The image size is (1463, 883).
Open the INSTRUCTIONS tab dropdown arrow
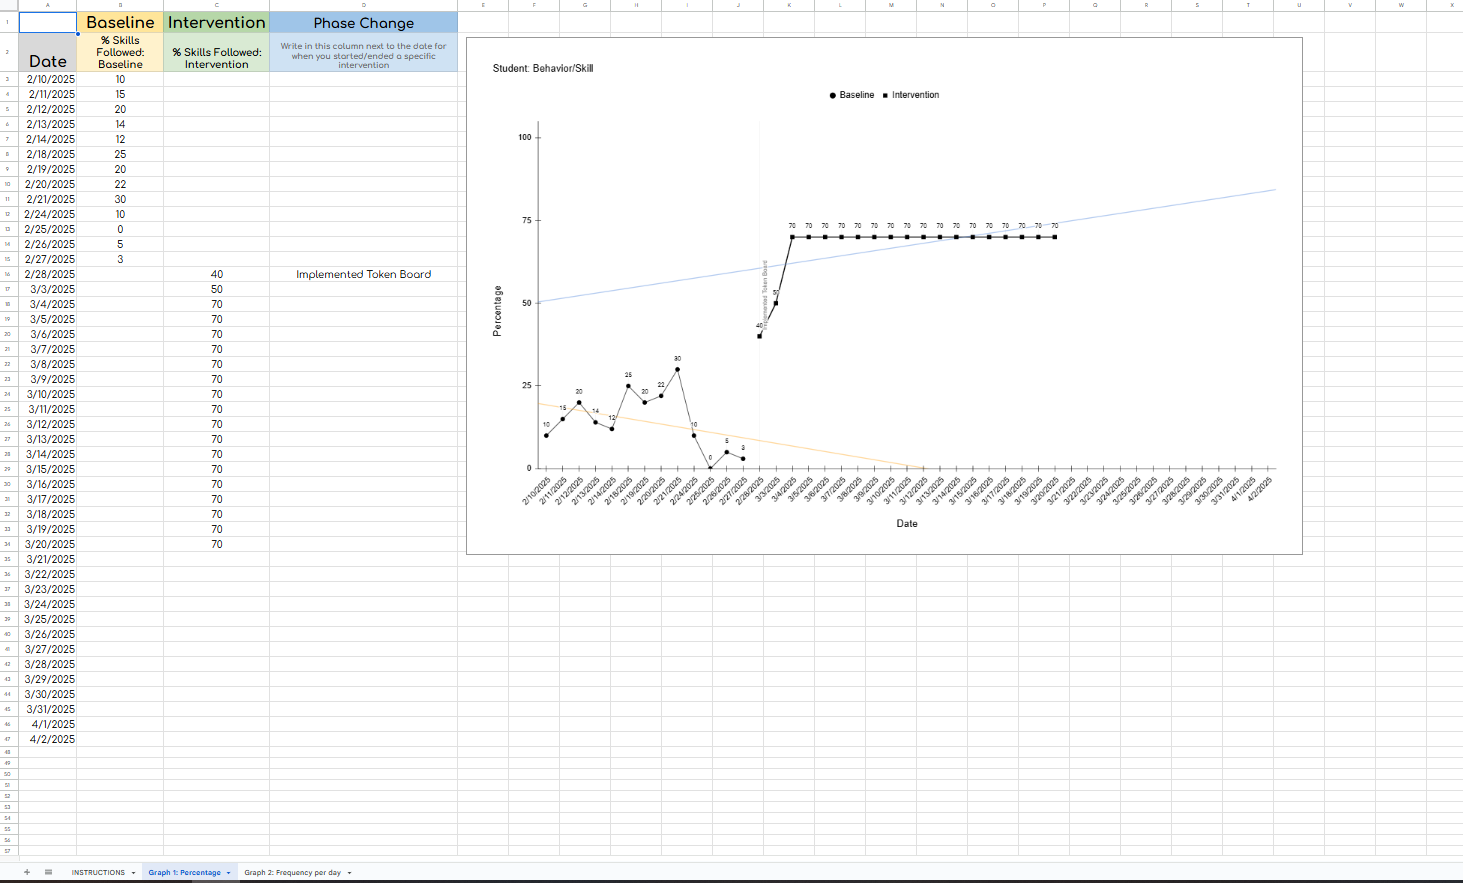(x=133, y=873)
